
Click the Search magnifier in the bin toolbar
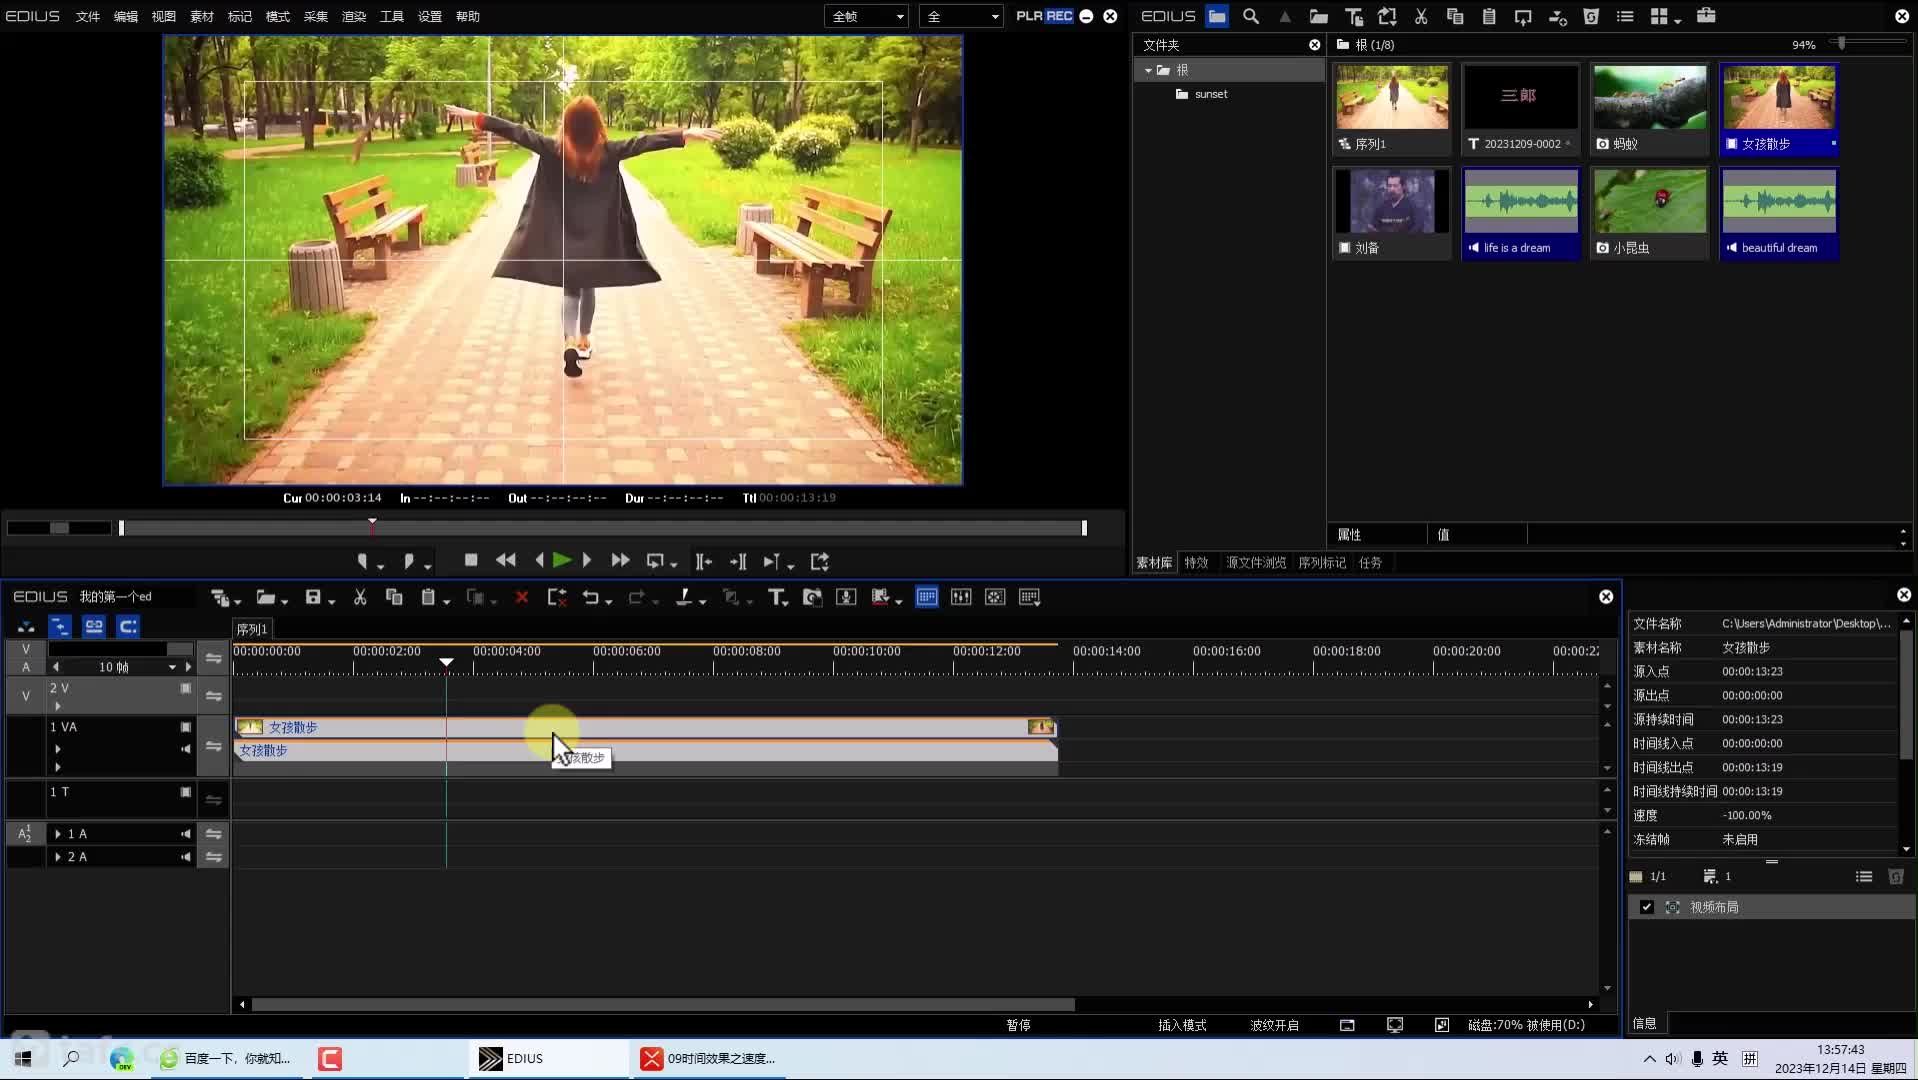(1251, 16)
